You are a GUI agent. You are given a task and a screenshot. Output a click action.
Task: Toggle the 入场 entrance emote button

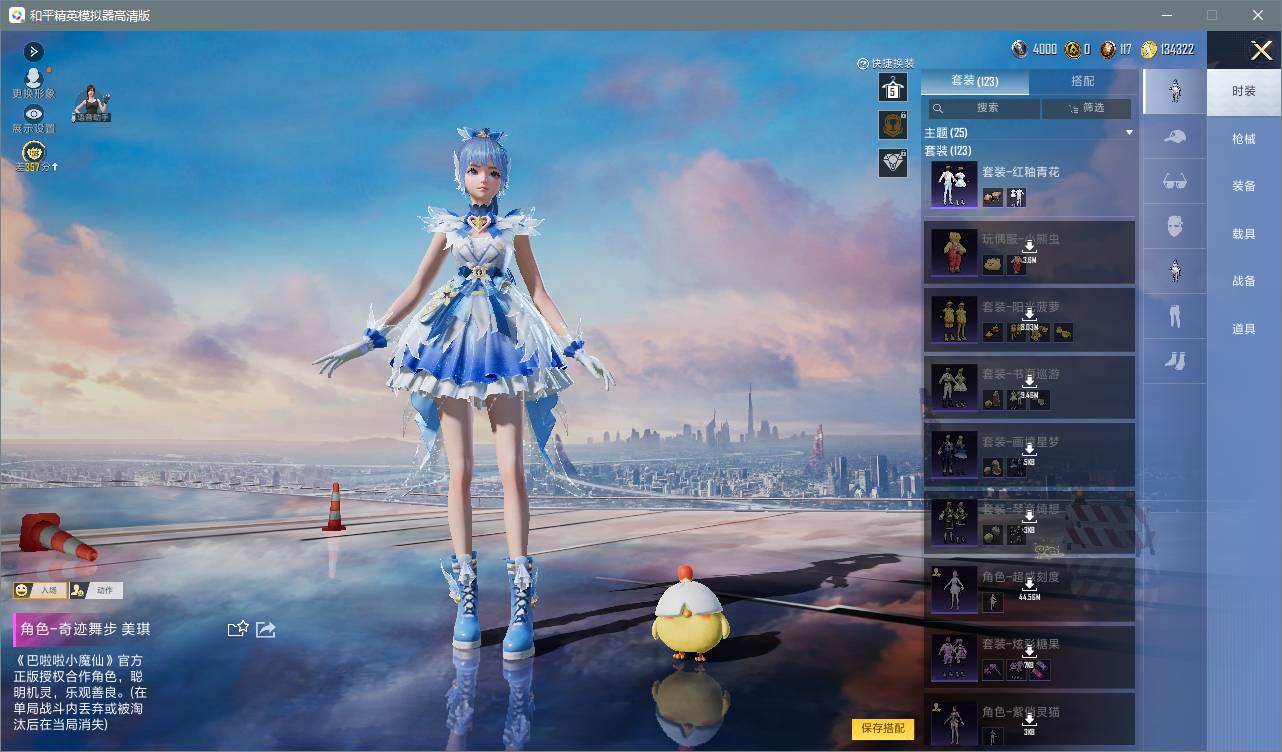[40, 590]
